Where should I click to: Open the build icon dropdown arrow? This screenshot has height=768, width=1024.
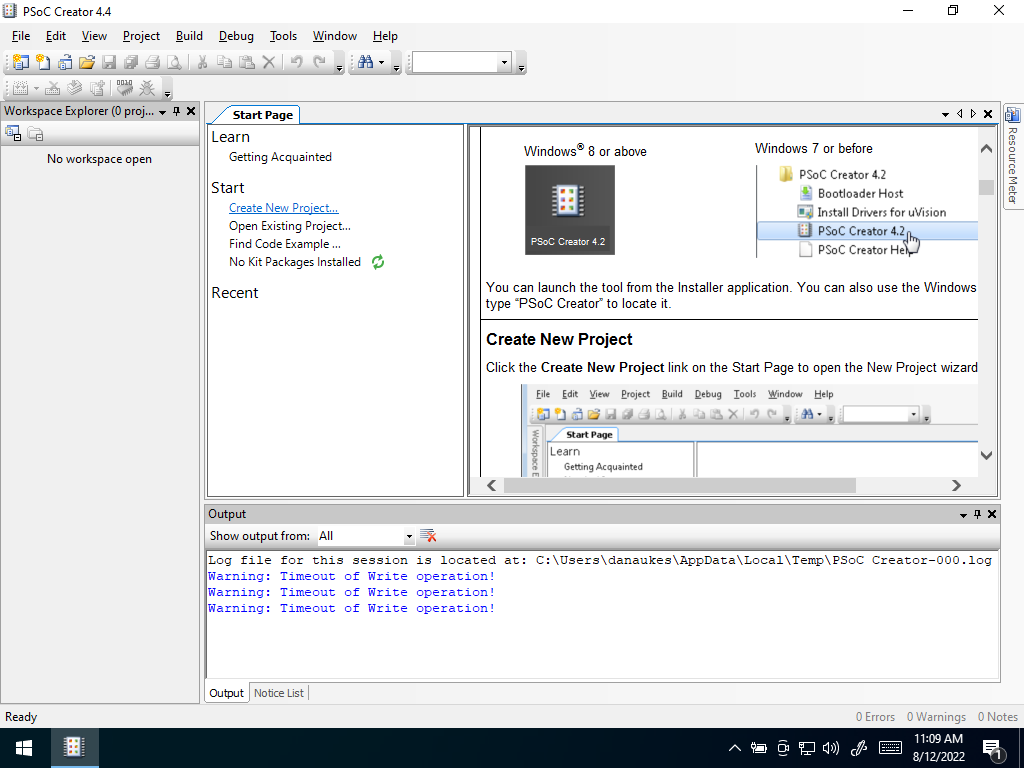pos(36,88)
